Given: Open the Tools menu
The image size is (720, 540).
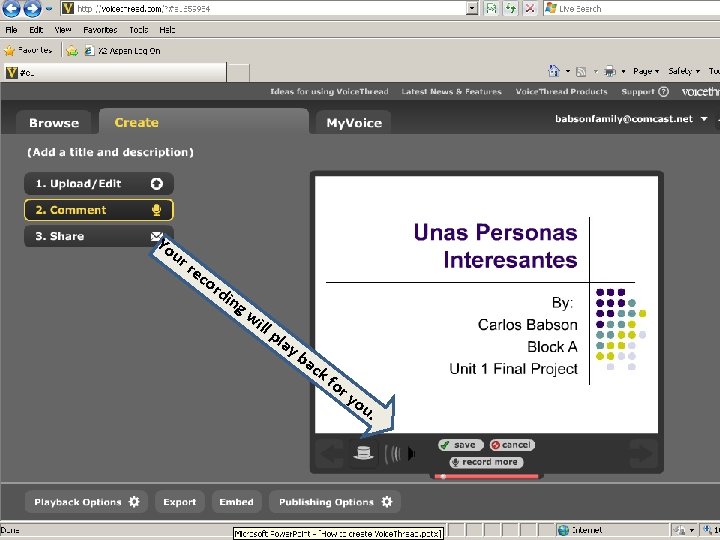Looking at the screenshot, I should click(138, 30).
